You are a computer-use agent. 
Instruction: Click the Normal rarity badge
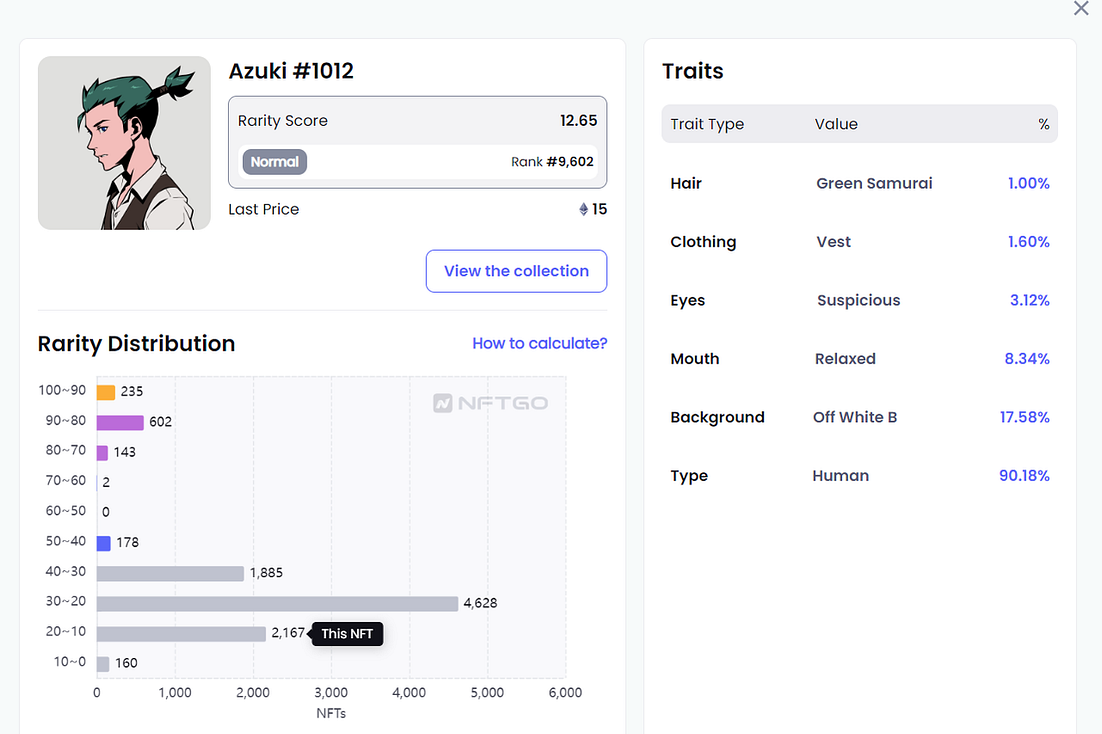(x=275, y=162)
